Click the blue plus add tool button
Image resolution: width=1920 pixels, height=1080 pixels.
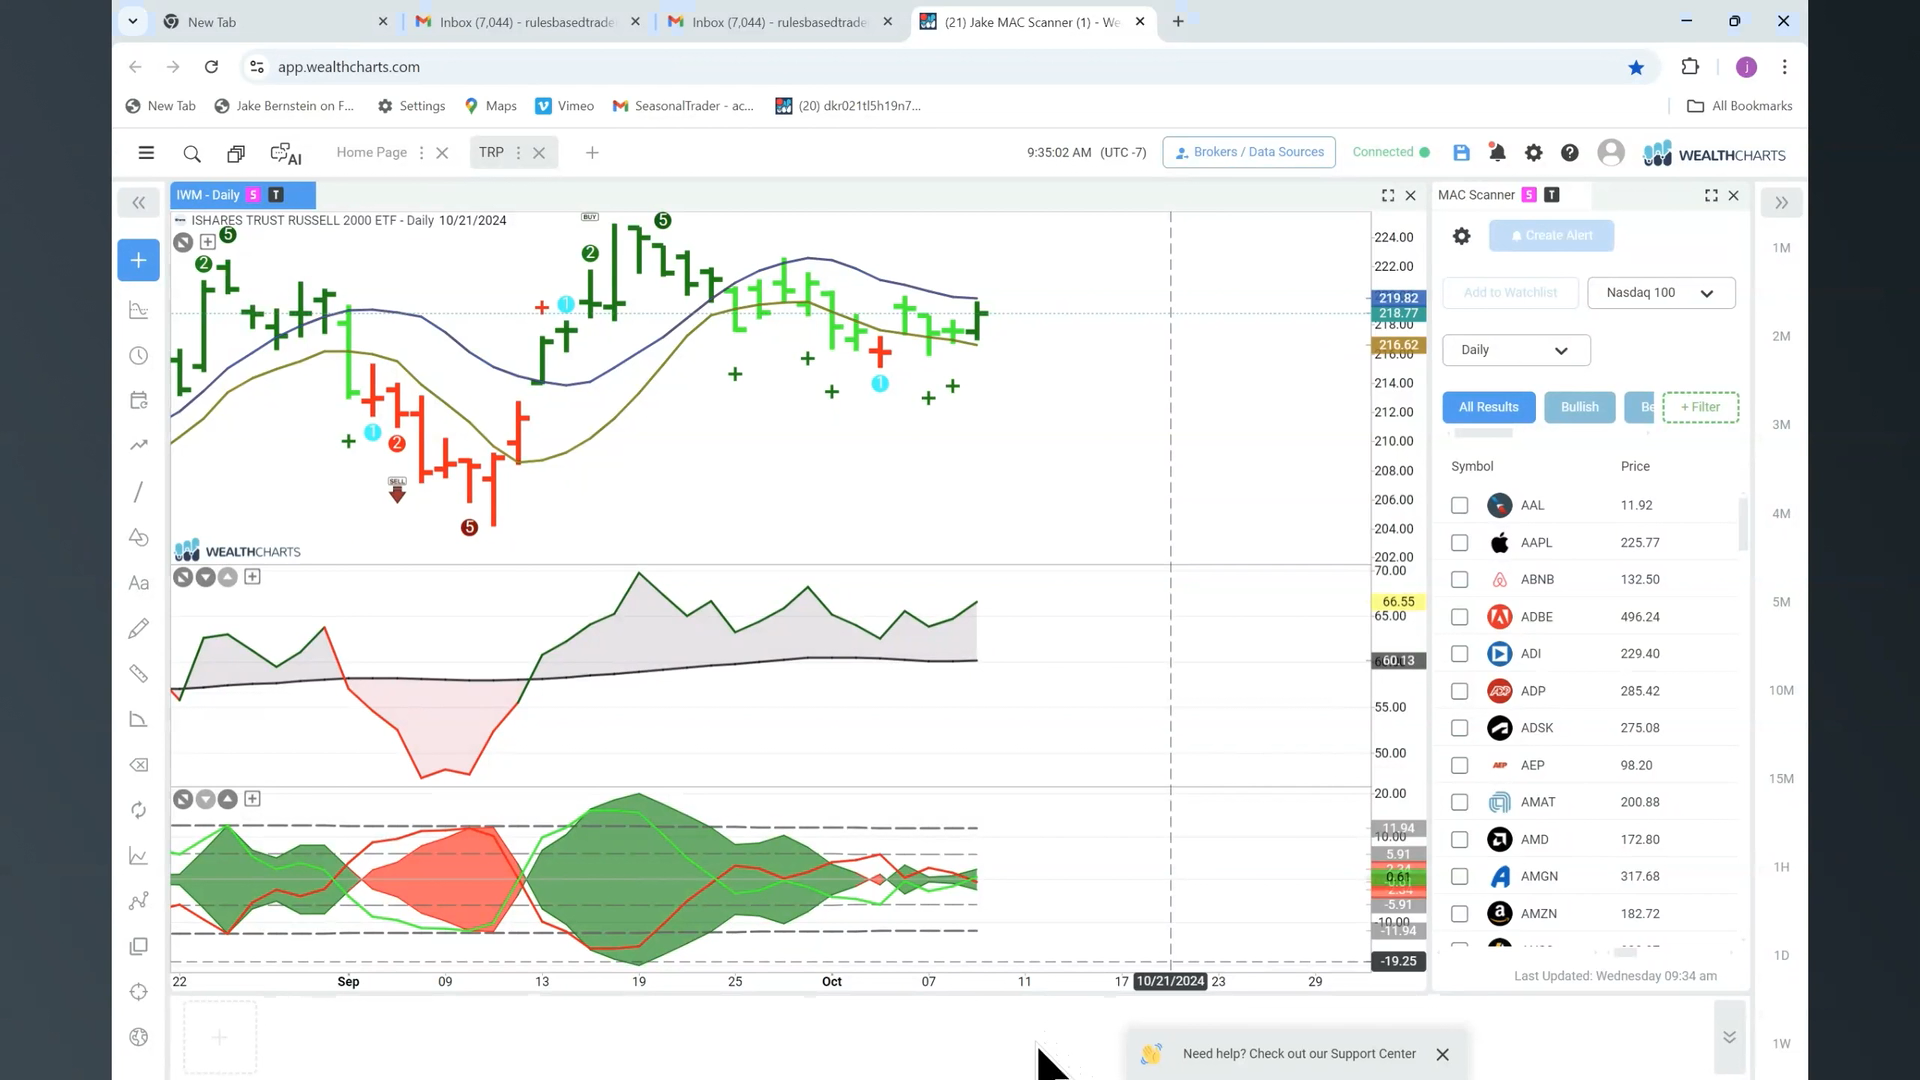point(138,260)
